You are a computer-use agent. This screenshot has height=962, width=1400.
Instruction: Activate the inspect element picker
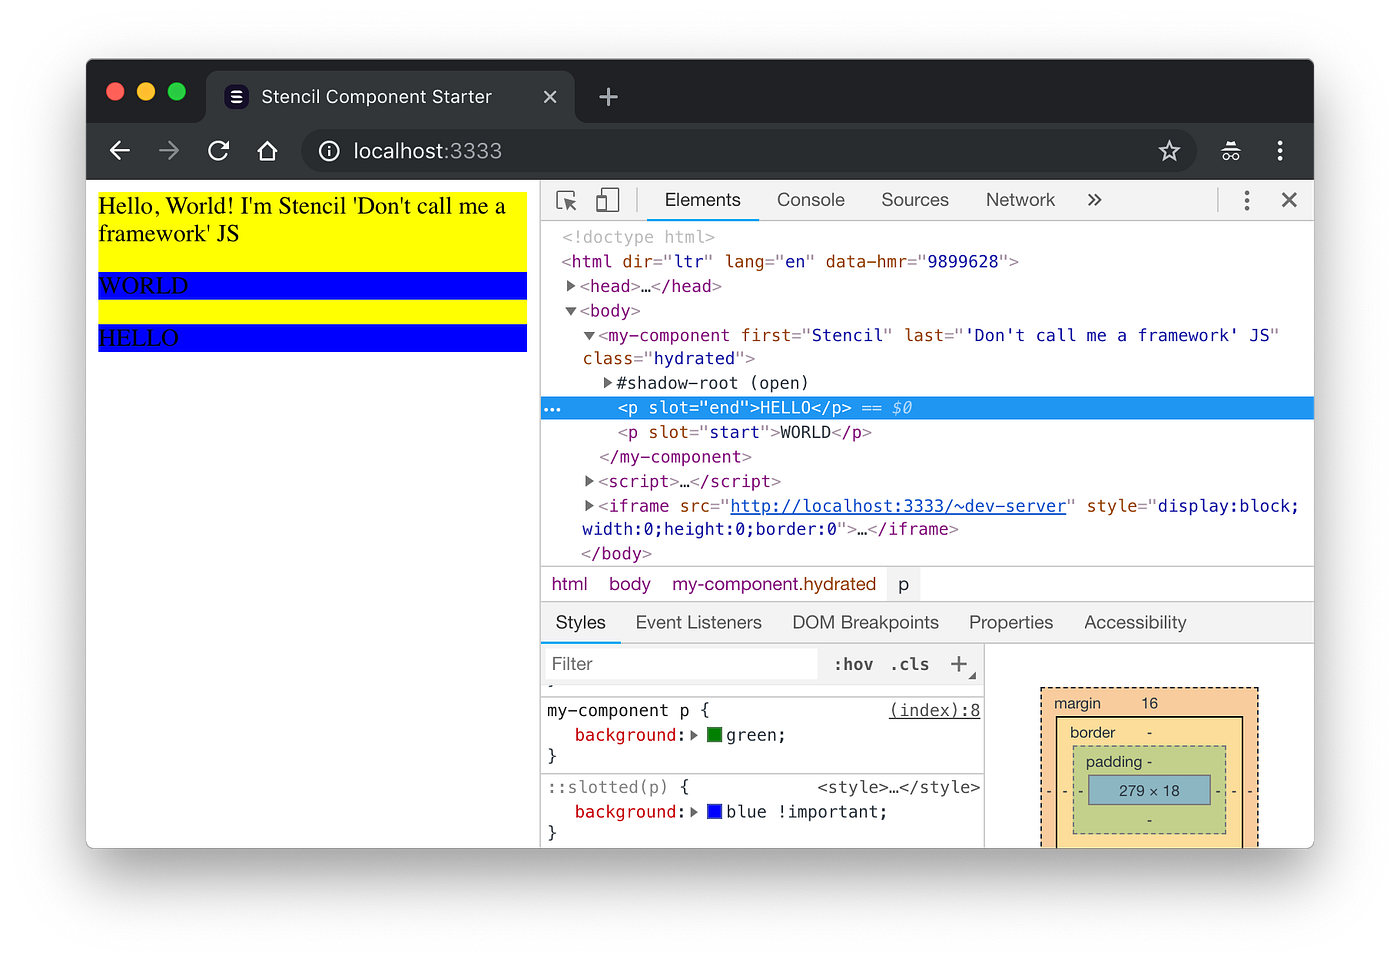point(567,200)
